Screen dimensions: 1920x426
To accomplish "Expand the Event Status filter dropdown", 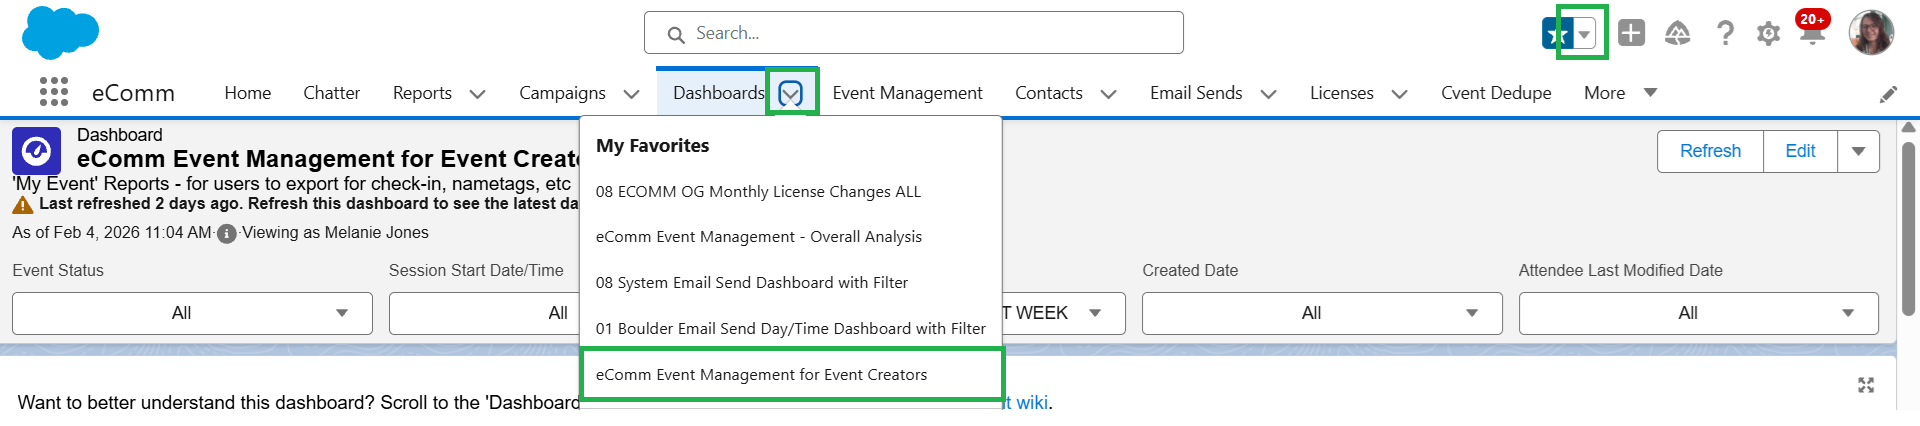I will pos(192,313).
